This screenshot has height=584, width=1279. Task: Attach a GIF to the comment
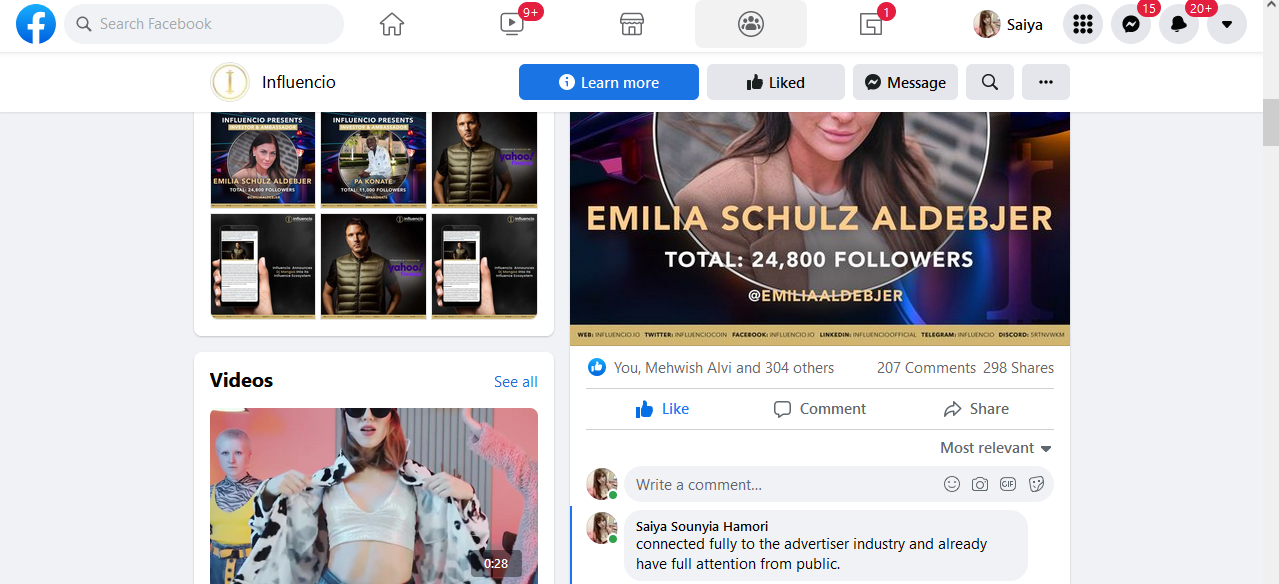(x=1008, y=484)
